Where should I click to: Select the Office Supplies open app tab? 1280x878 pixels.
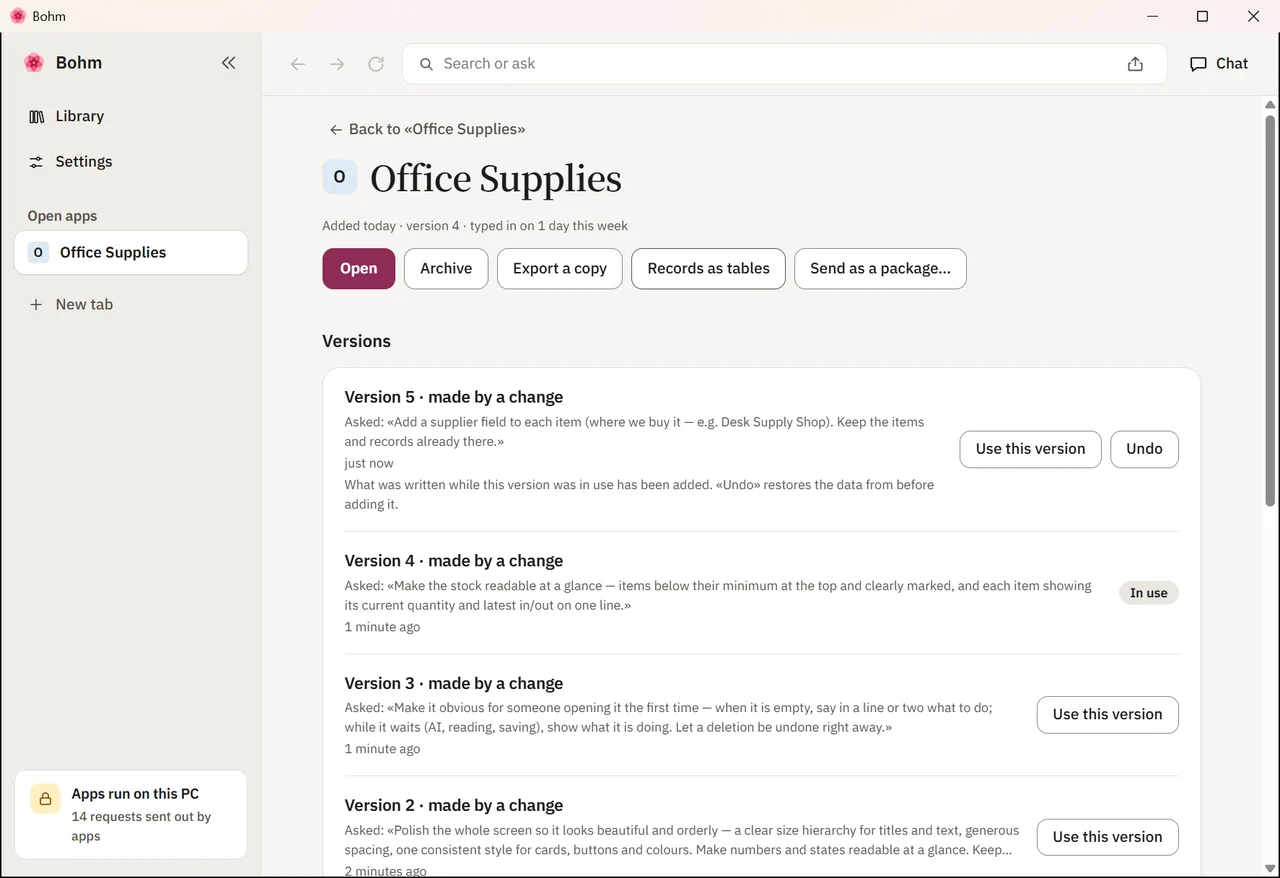tap(131, 253)
